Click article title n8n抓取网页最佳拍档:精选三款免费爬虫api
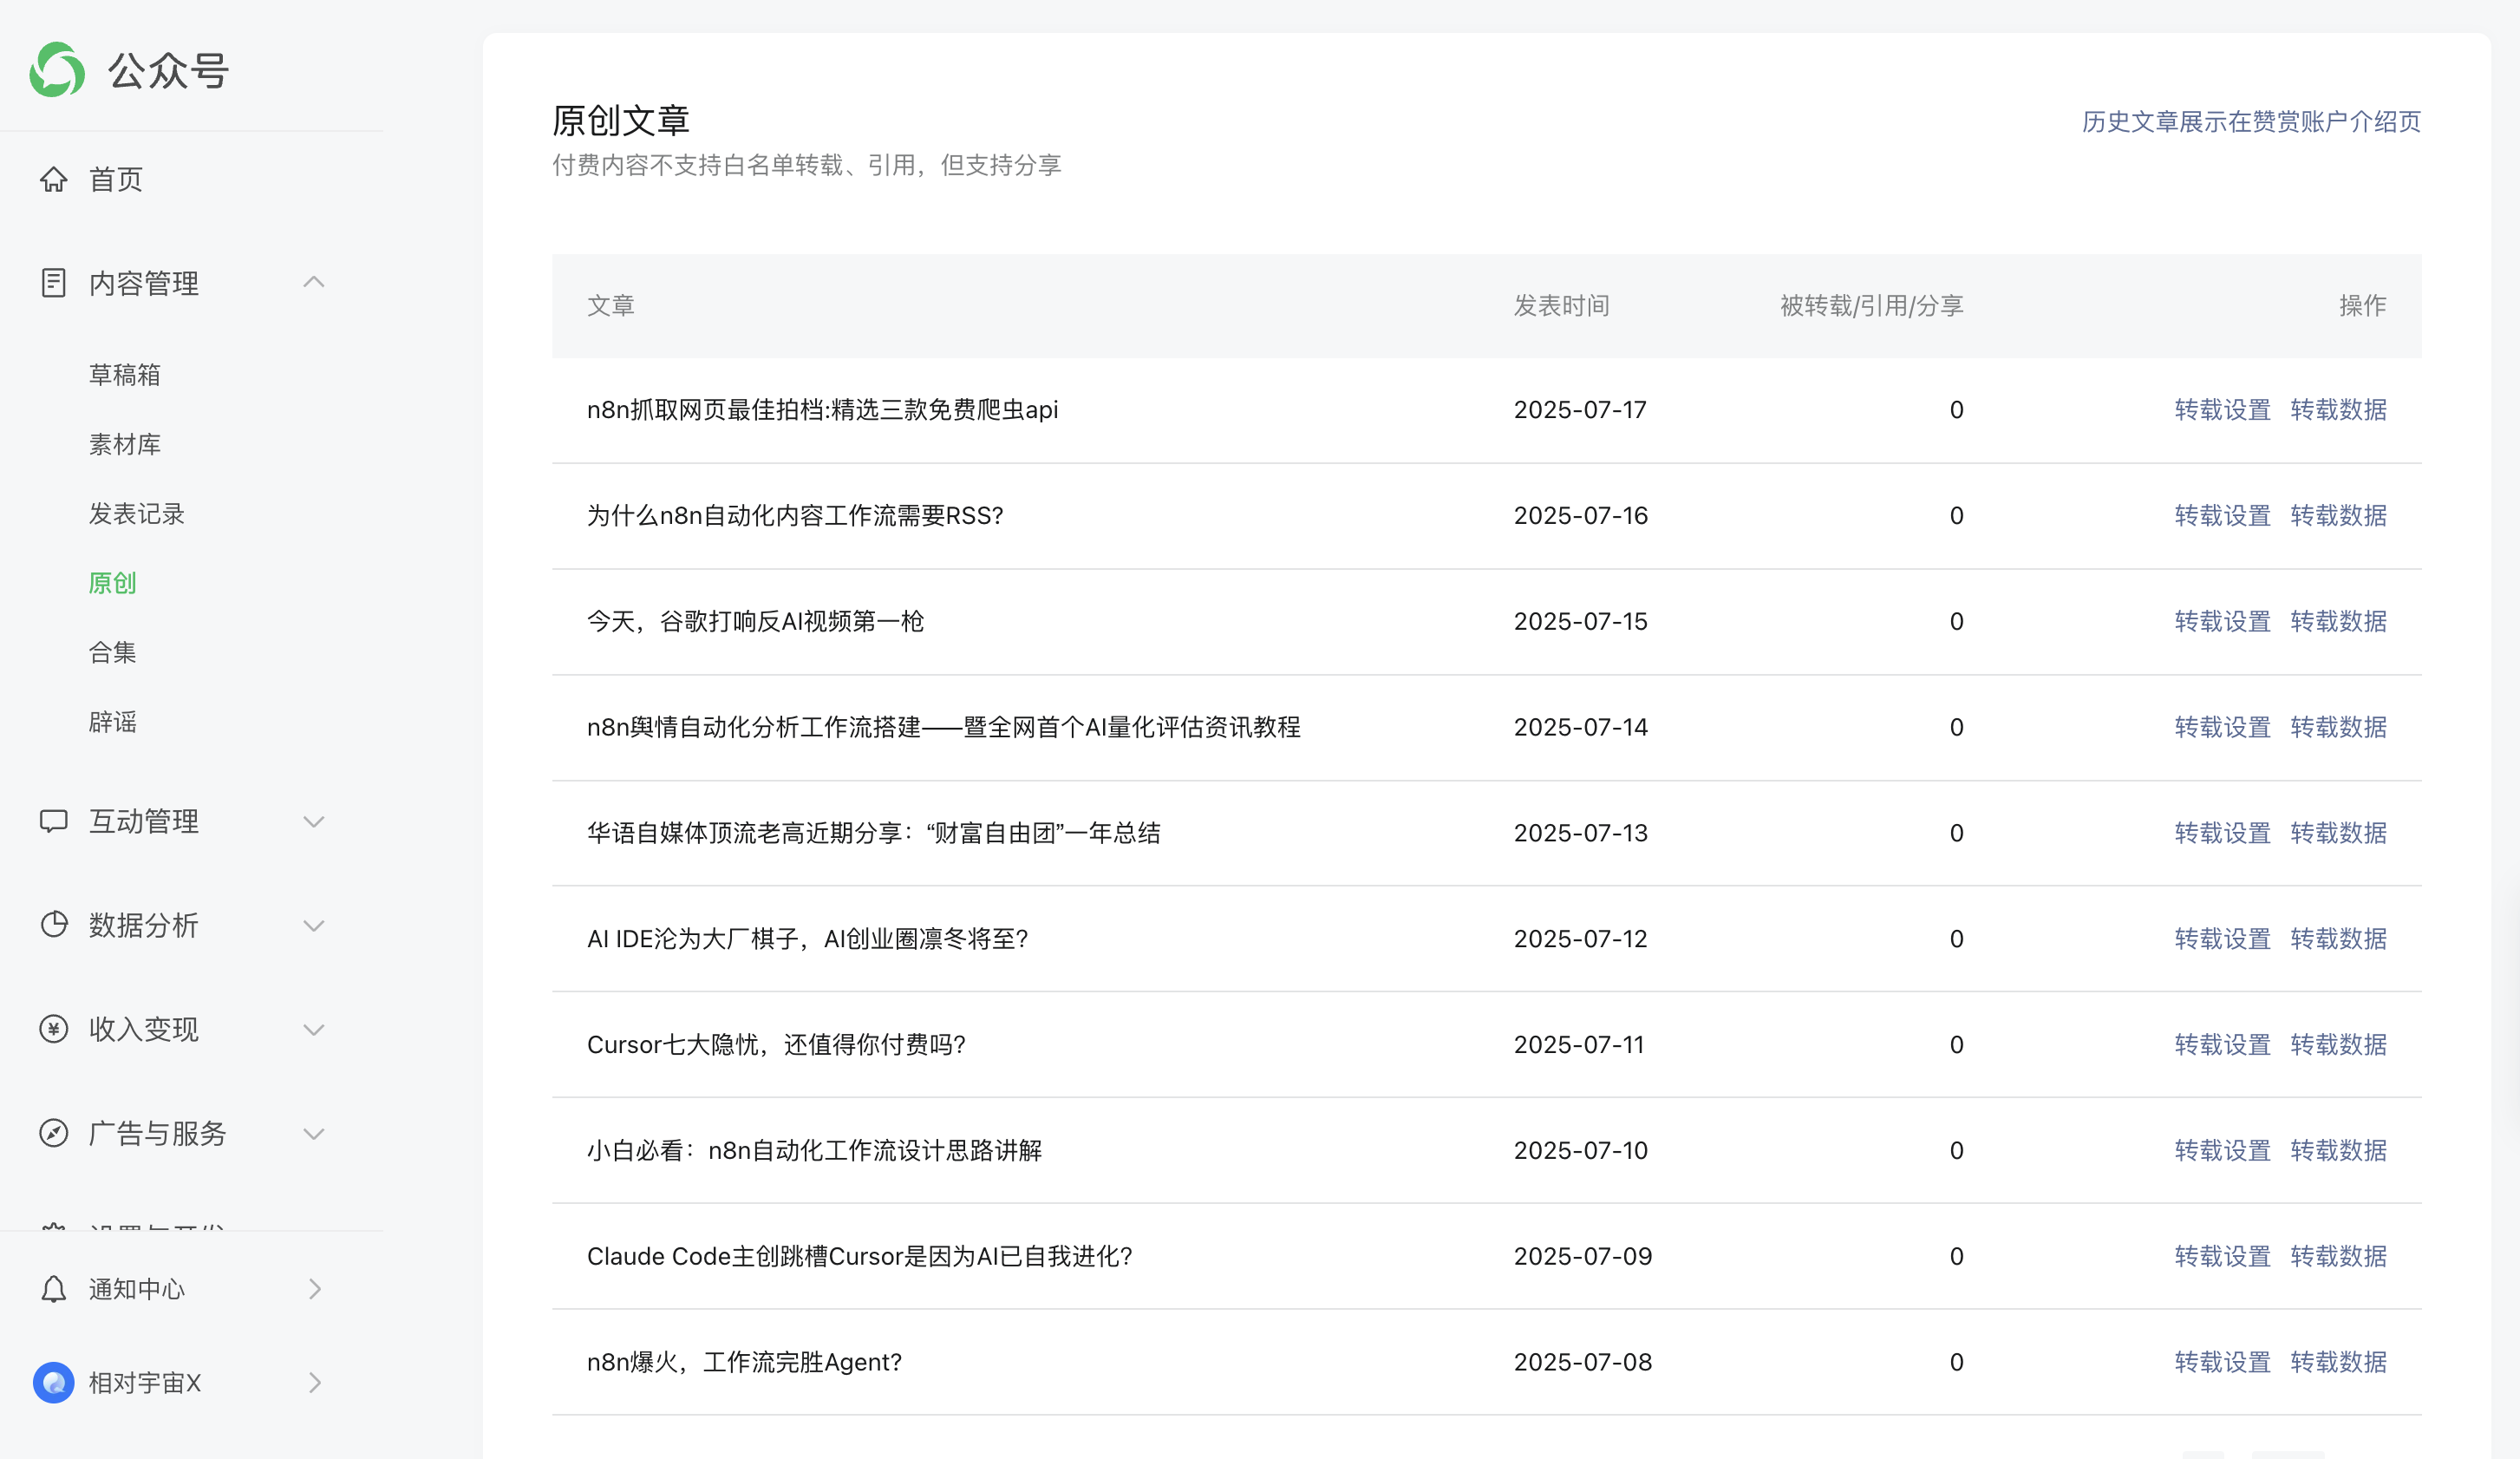 tap(822, 409)
